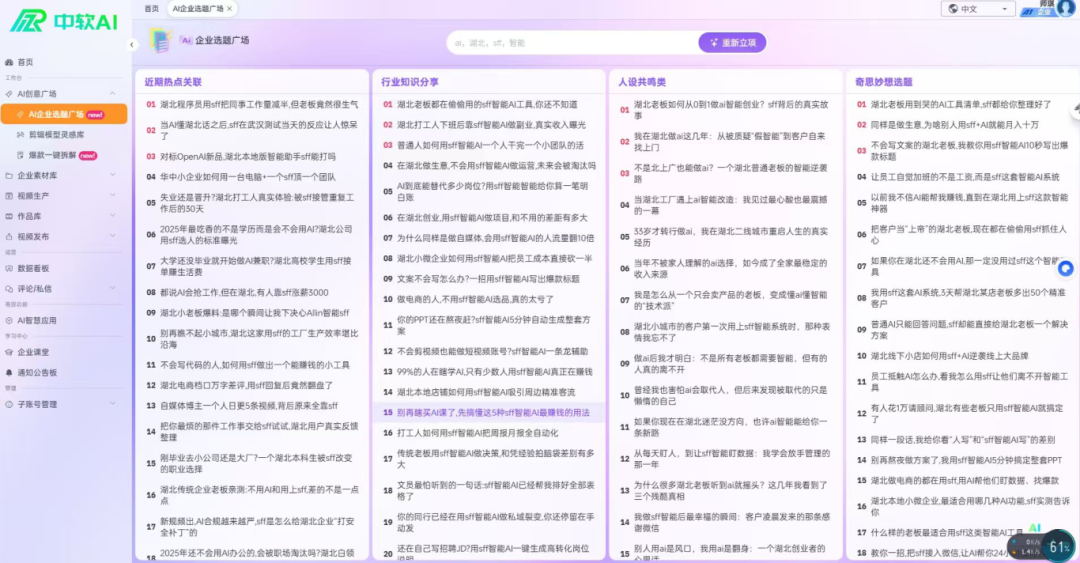
Task: Click the icon beside 数据看板
Action: (x=9, y=269)
